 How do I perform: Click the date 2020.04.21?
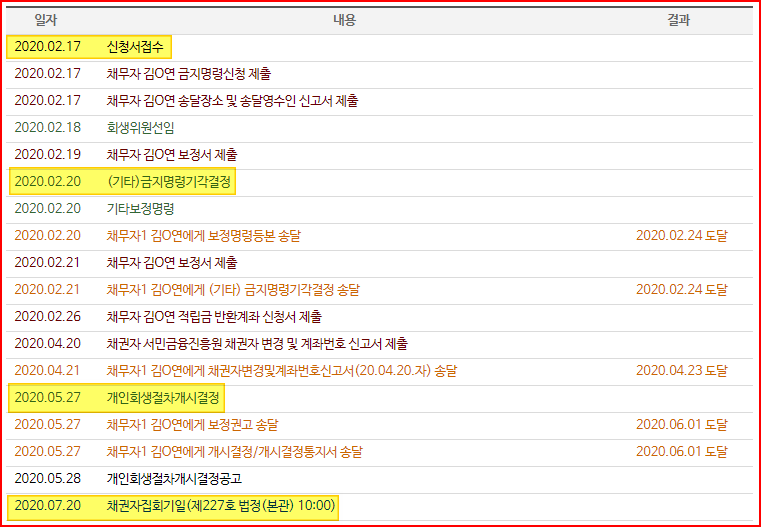(48, 371)
